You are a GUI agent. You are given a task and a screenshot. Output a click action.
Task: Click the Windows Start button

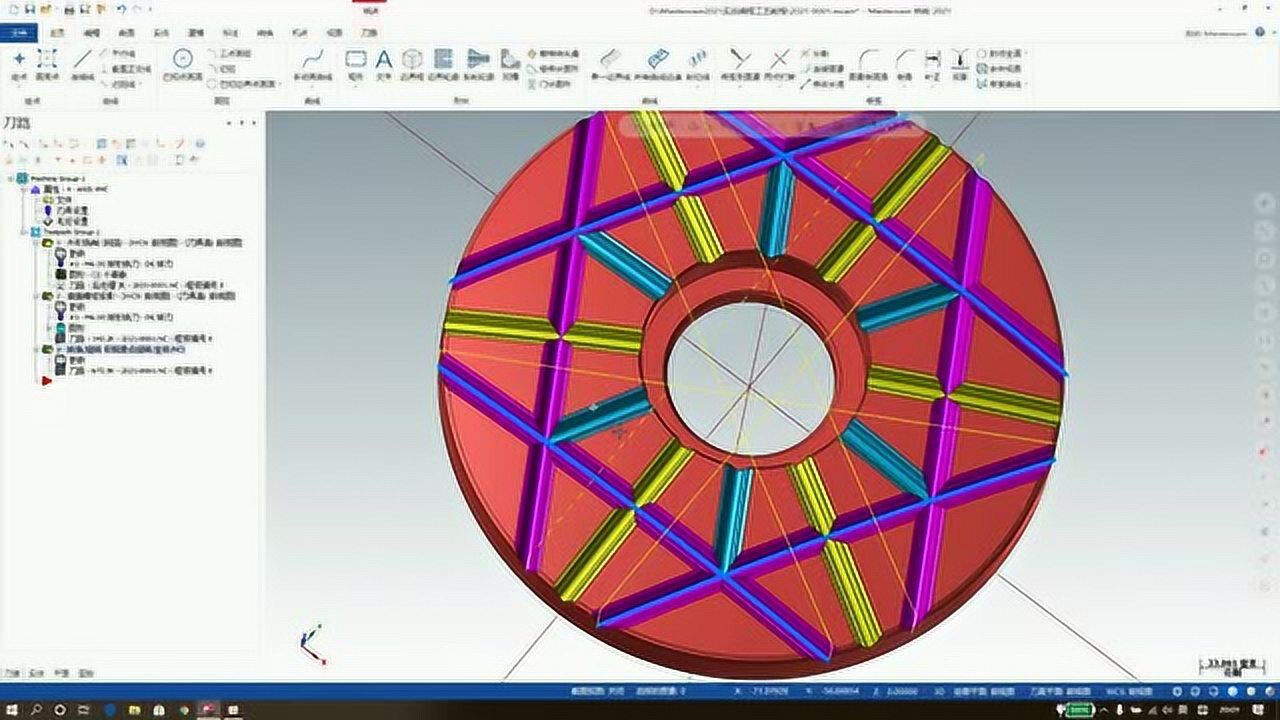[x=11, y=709]
